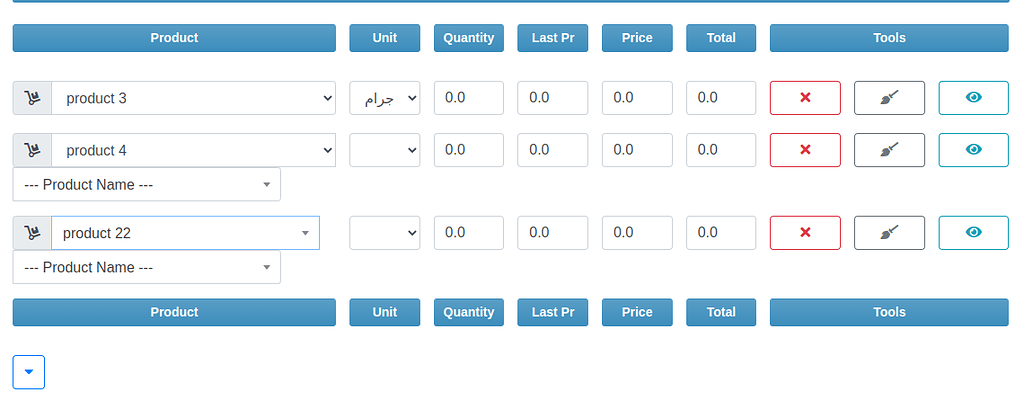
Task: Toggle the eye view button for product 4
Action: click(973, 150)
